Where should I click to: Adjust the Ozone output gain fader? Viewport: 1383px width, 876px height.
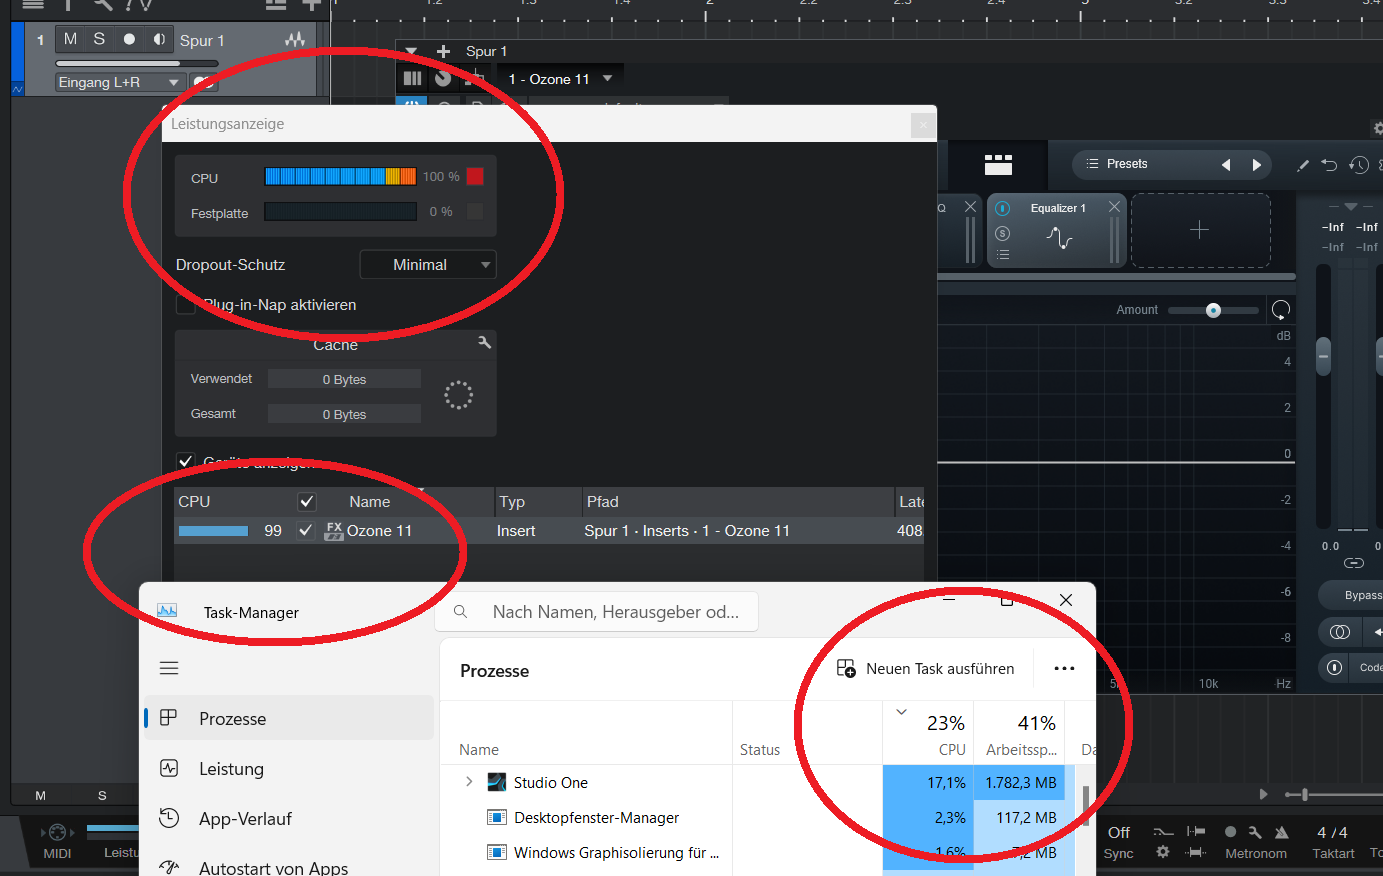tap(1323, 356)
